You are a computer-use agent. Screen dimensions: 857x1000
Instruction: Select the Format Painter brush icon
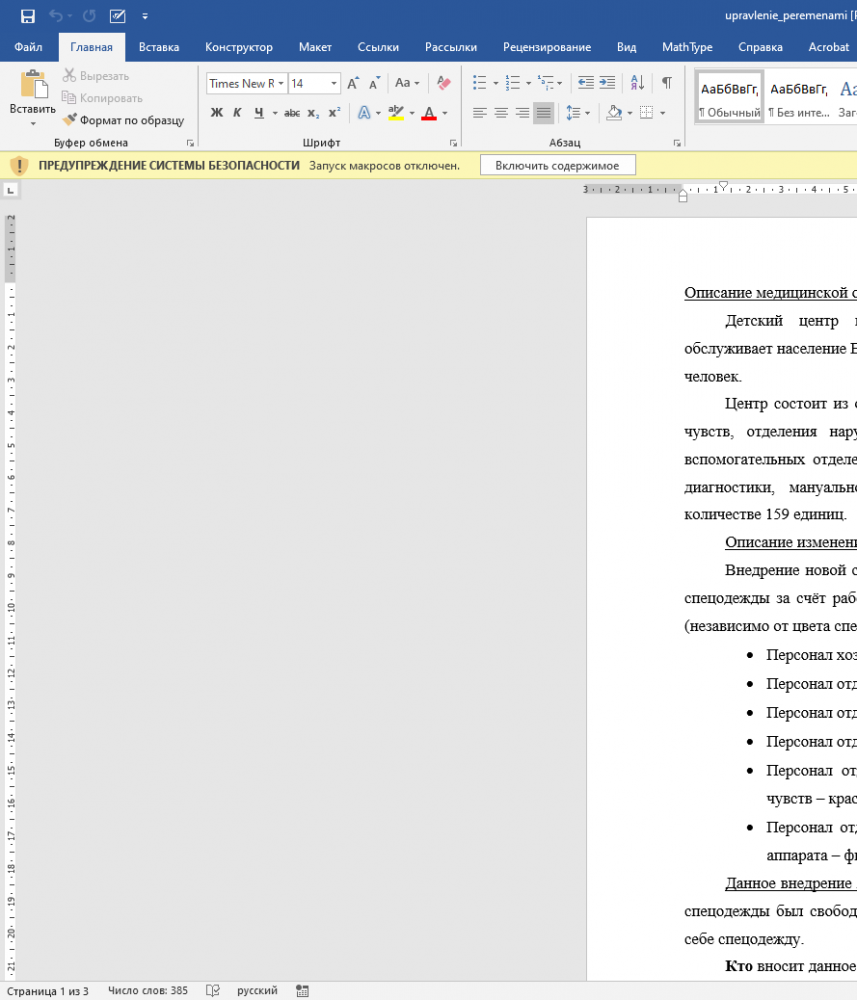pos(69,119)
